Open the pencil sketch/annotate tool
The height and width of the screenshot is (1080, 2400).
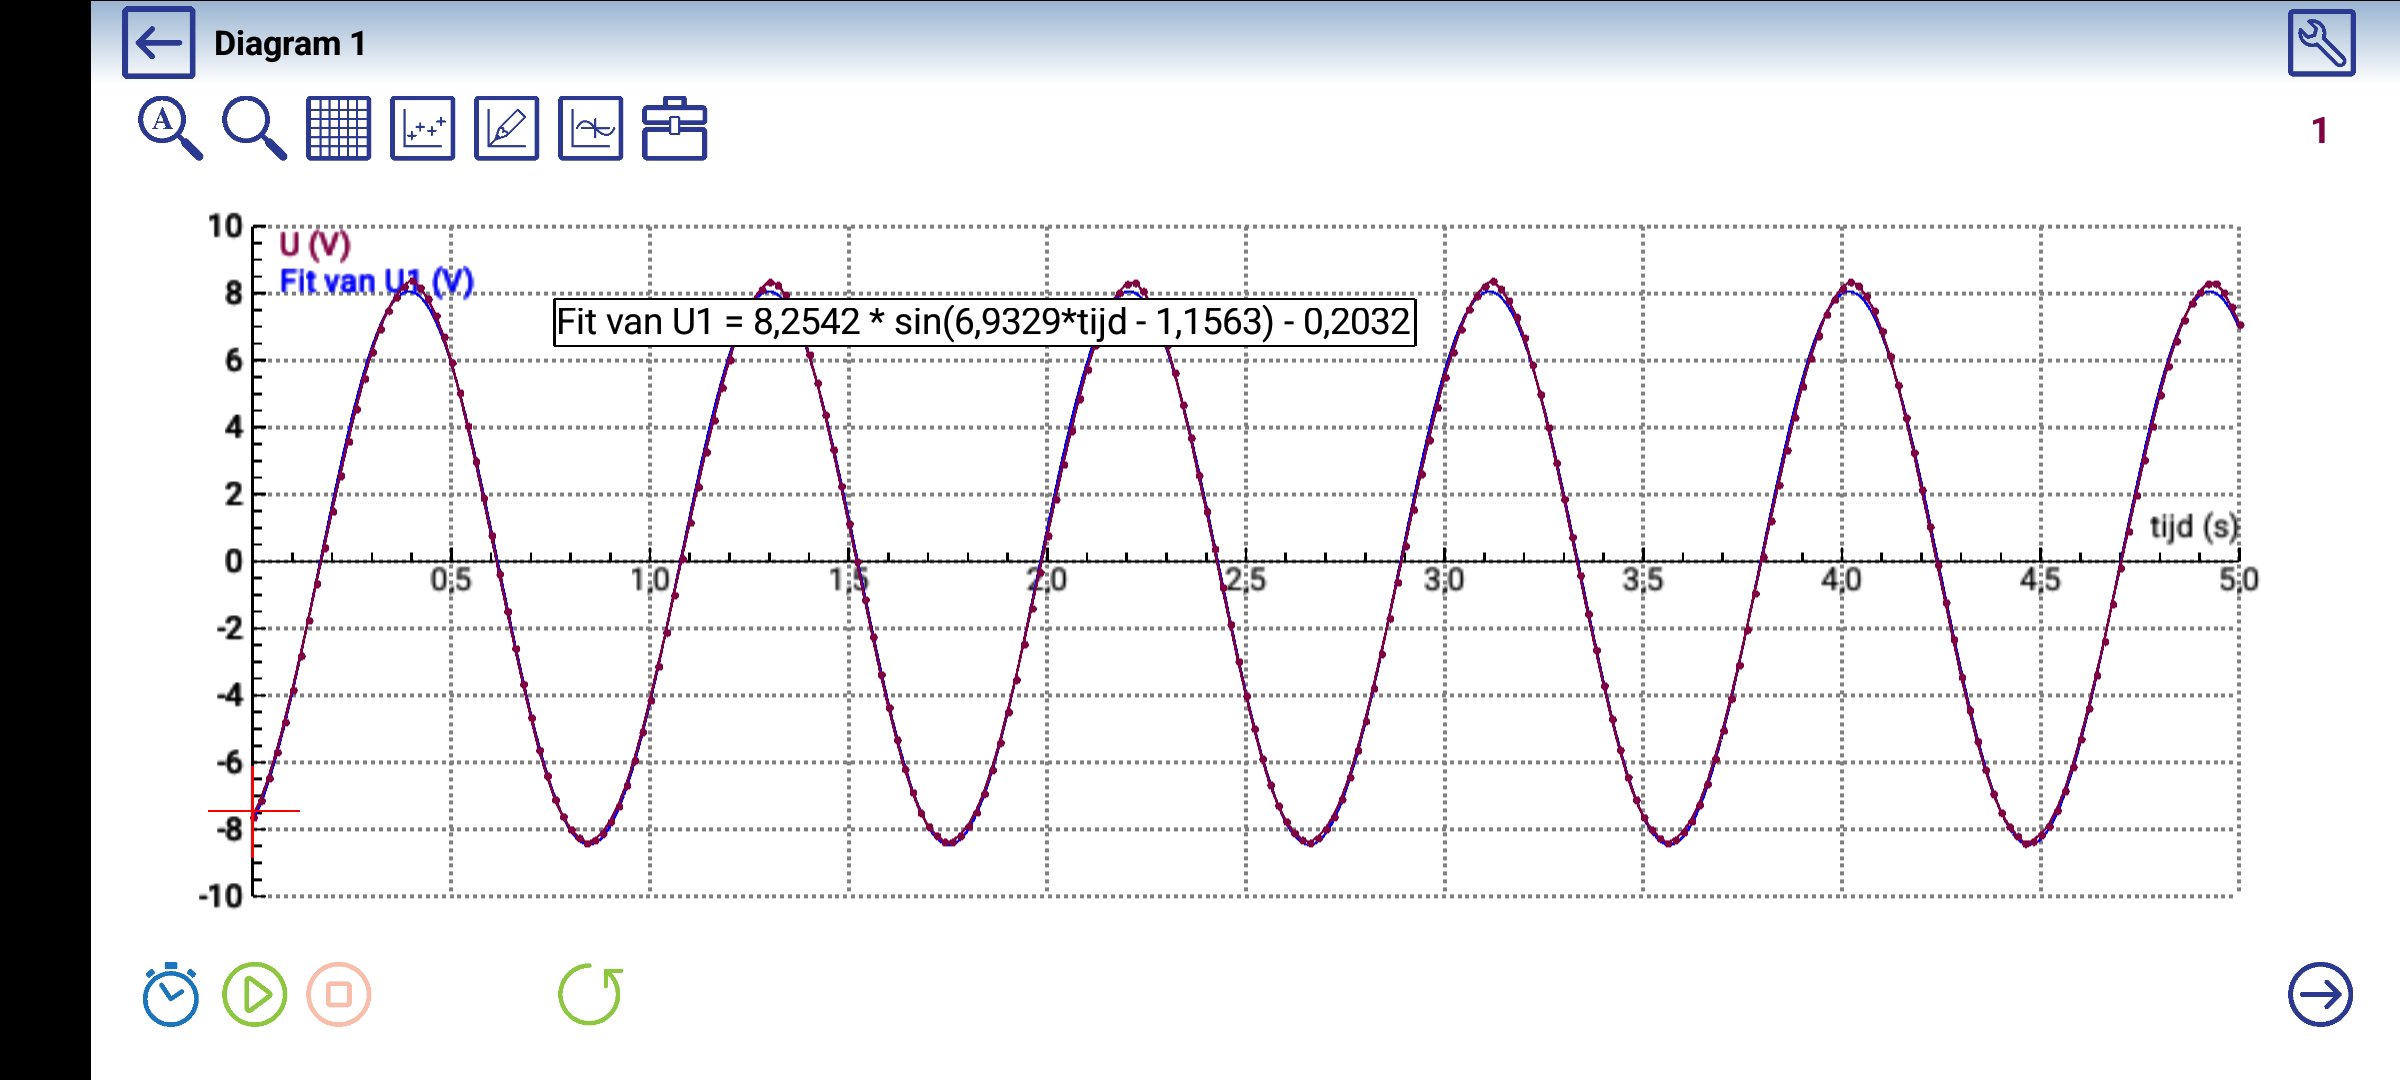tap(506, 128)
